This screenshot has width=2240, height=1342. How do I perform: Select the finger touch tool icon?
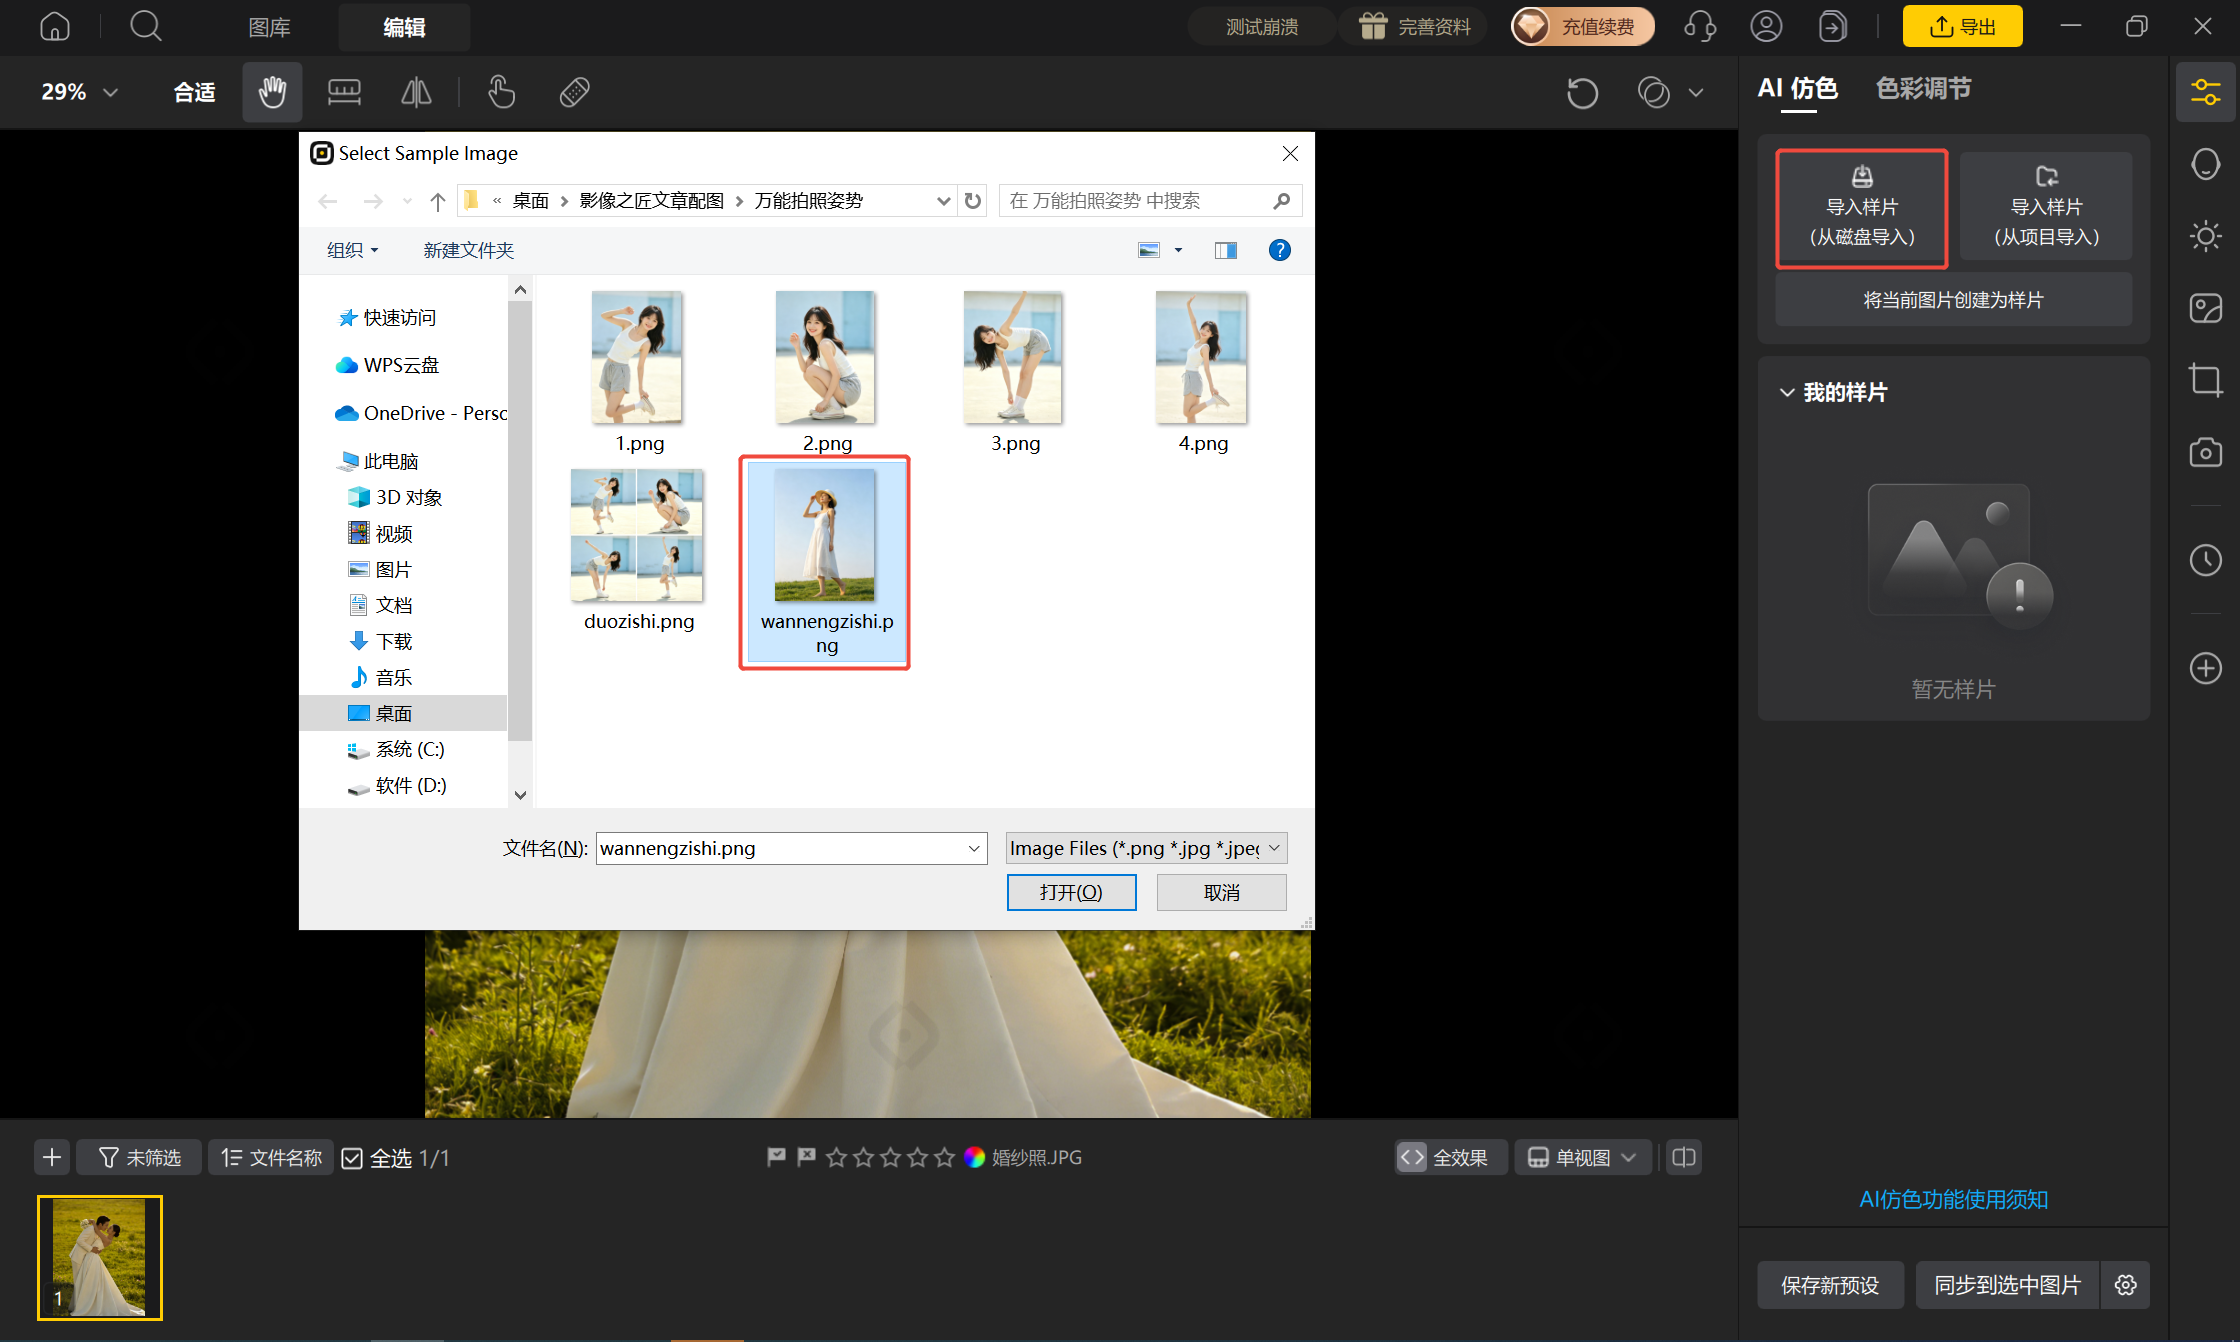[501, 92]
